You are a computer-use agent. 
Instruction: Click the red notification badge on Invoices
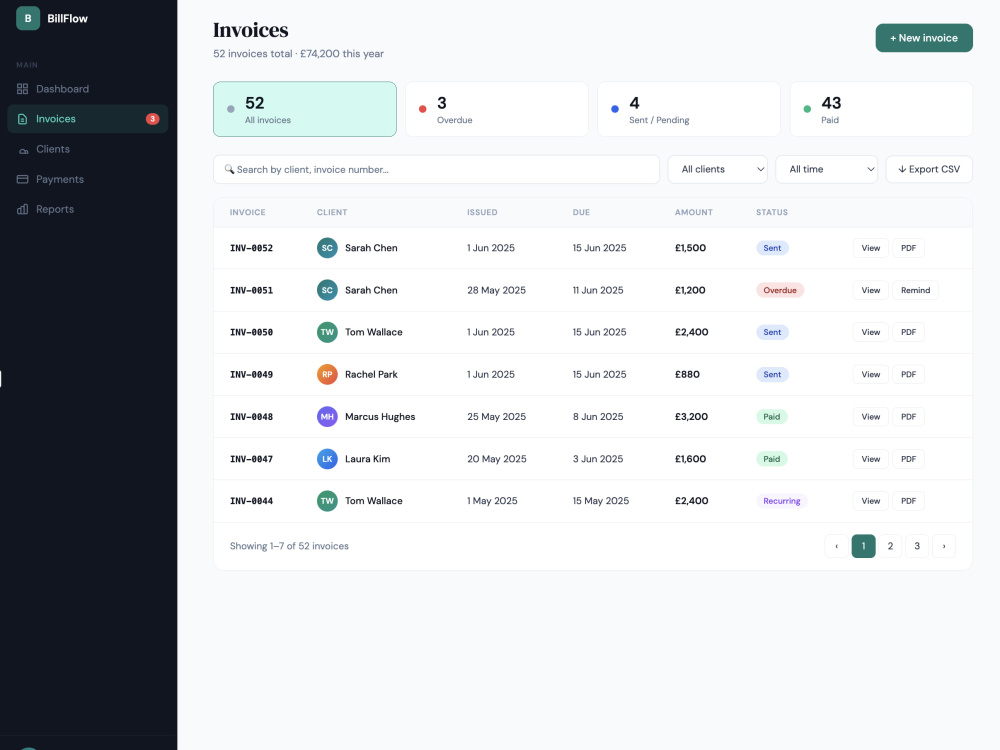coord(152,119)
